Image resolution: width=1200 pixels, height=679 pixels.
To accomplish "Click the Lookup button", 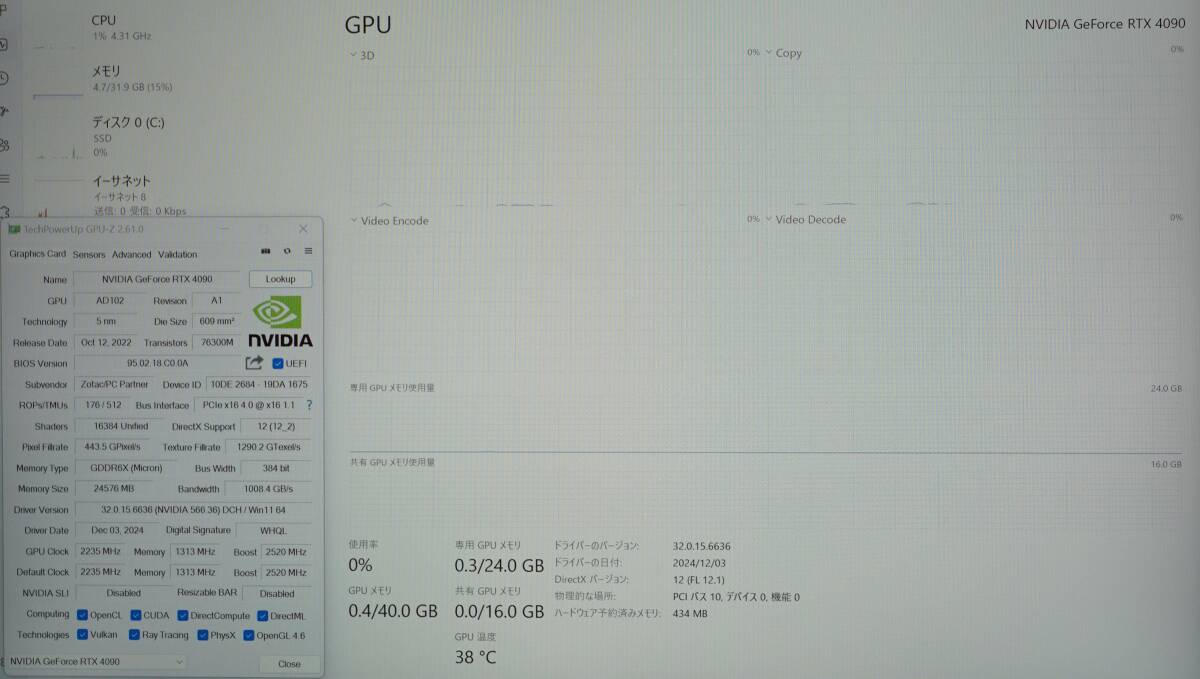I will (280, 279).
